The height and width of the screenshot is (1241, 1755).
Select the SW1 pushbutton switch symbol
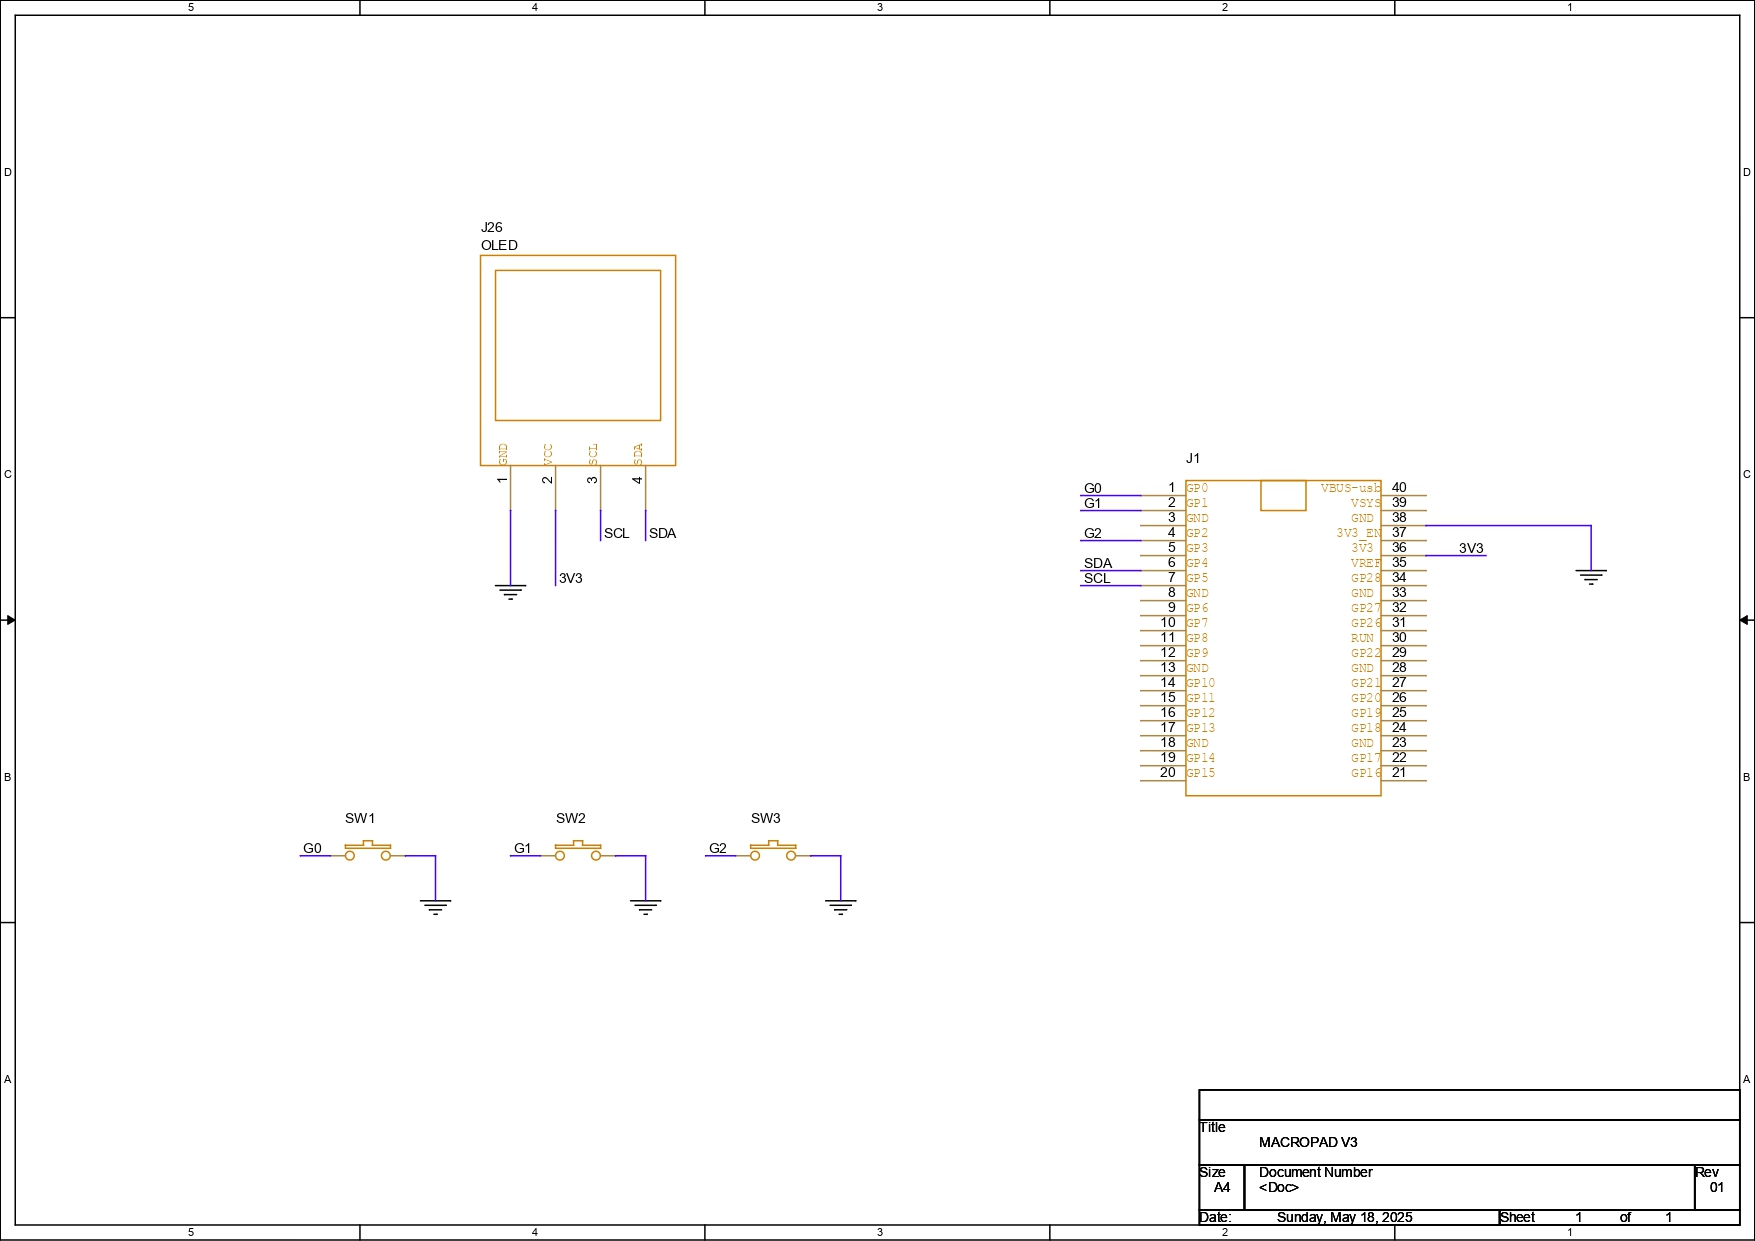(x=368, y=851)
